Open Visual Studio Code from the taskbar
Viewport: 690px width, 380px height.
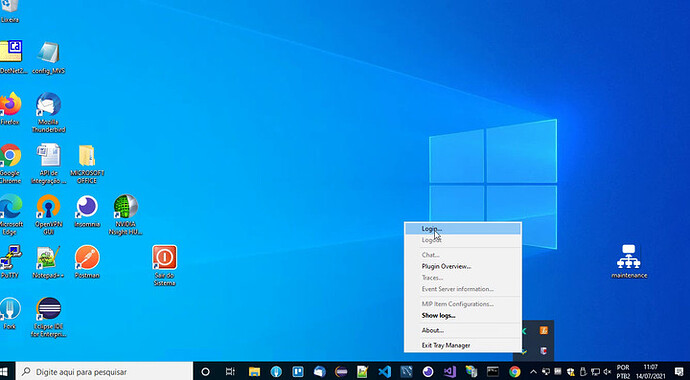(385, 371)
